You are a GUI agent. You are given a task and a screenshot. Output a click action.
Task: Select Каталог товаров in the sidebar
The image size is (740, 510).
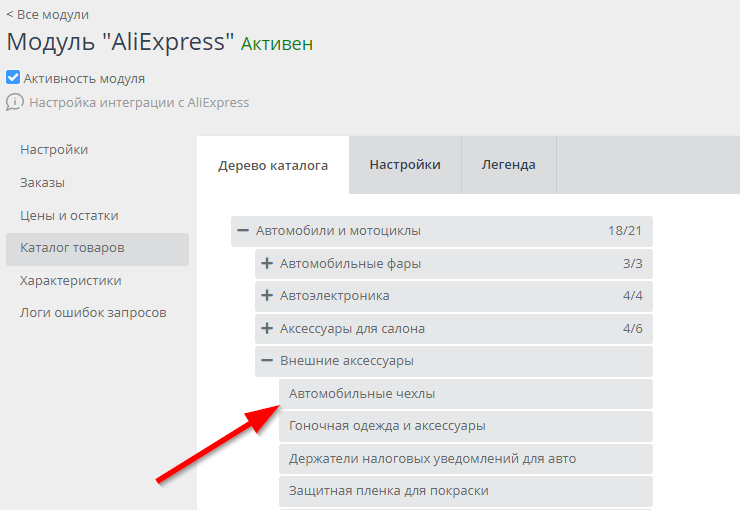(x=72, y=248)
